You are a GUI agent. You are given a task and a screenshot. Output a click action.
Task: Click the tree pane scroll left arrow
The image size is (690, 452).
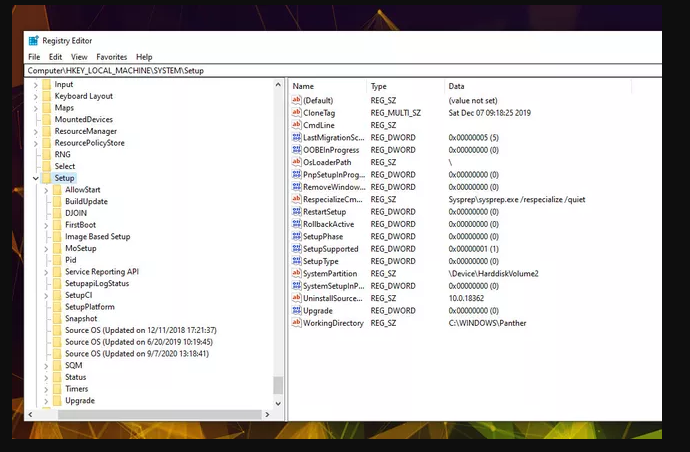pyautogui.click(x=30, y=414)
